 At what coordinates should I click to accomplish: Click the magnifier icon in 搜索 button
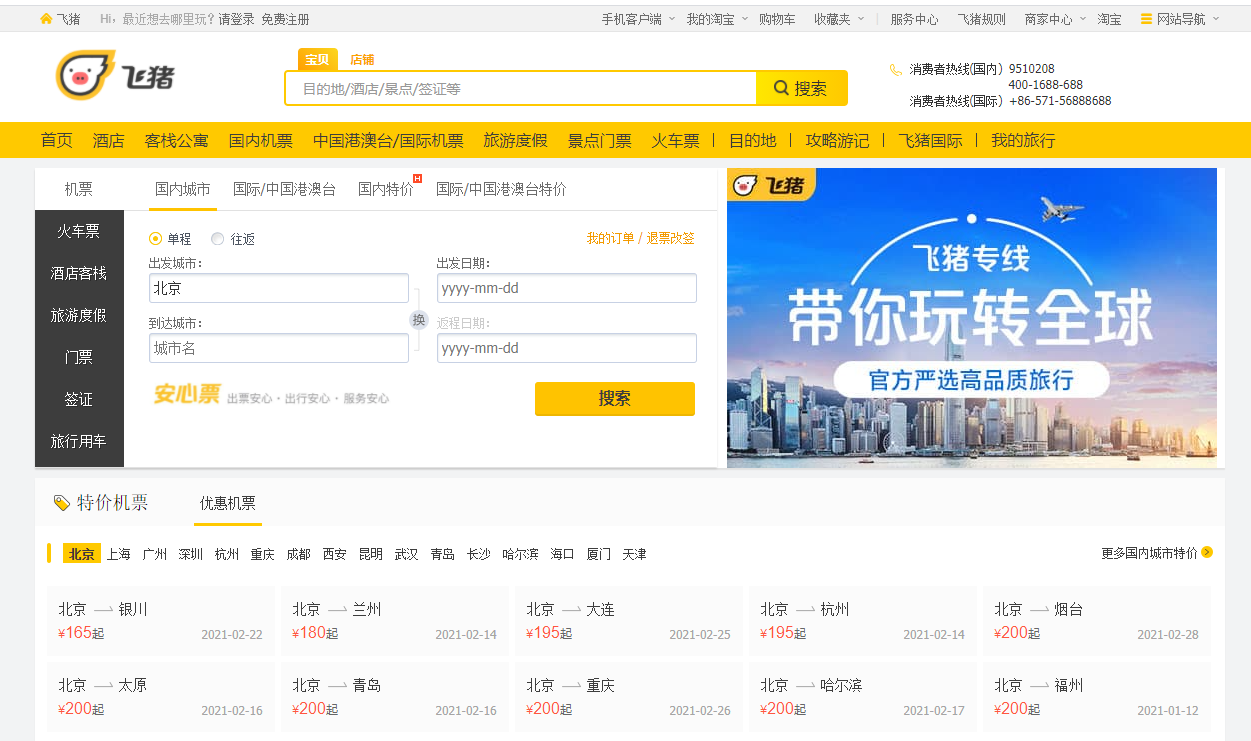(x=782, y=88)
